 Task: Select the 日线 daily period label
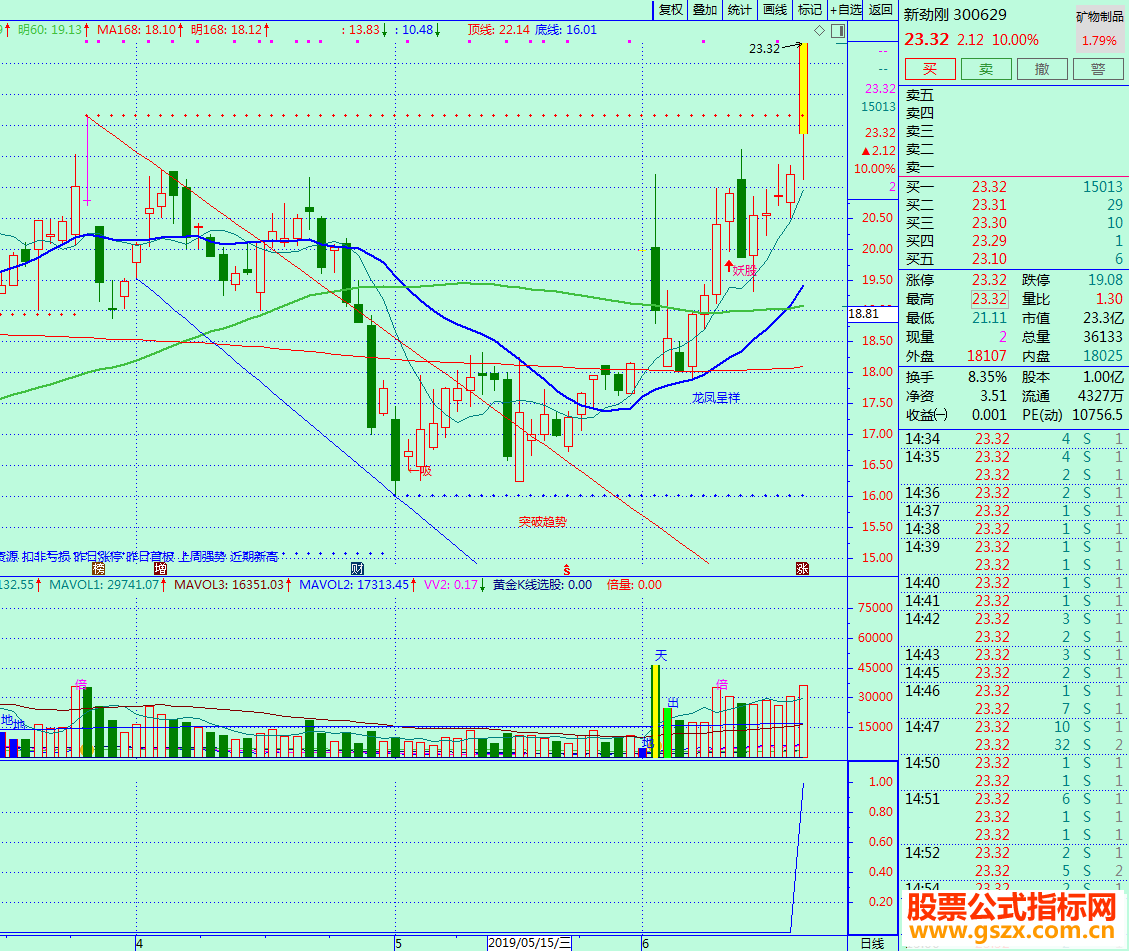pyautogui.click(x=872, y=943)
